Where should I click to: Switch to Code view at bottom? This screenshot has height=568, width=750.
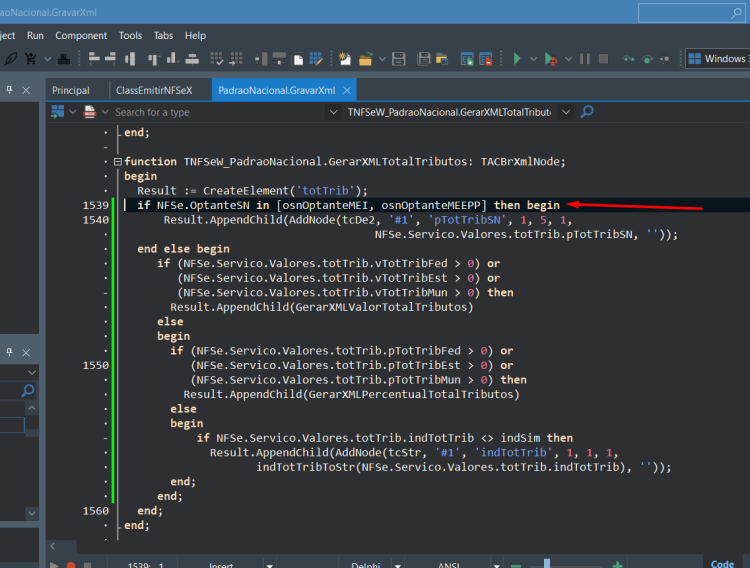pos(722,564)
